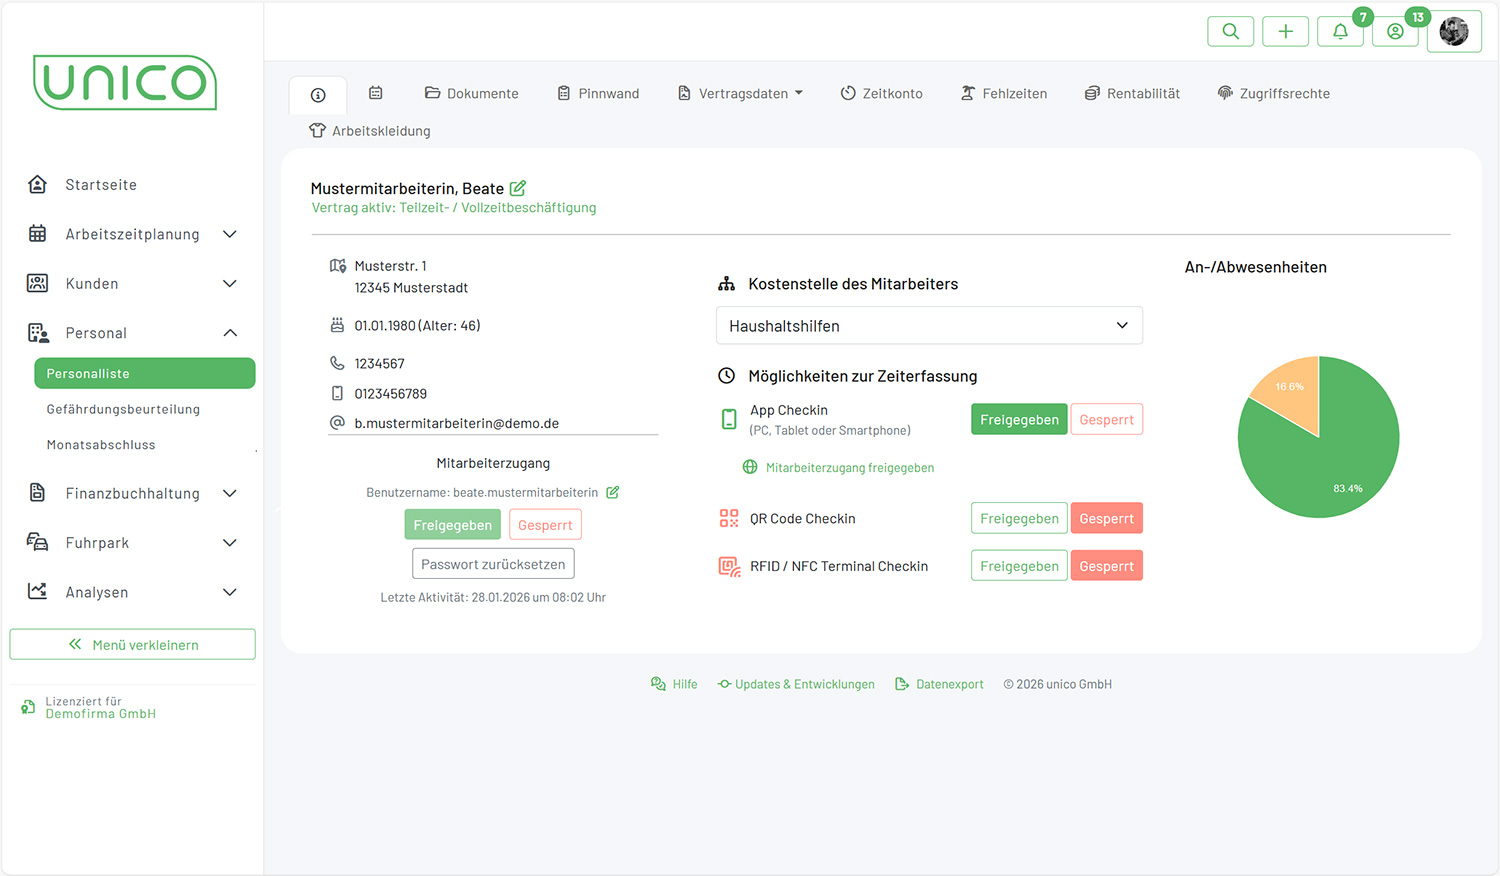Click the plus icon to add new
The image size is (1500, 876).
[x=1285, y=32]
